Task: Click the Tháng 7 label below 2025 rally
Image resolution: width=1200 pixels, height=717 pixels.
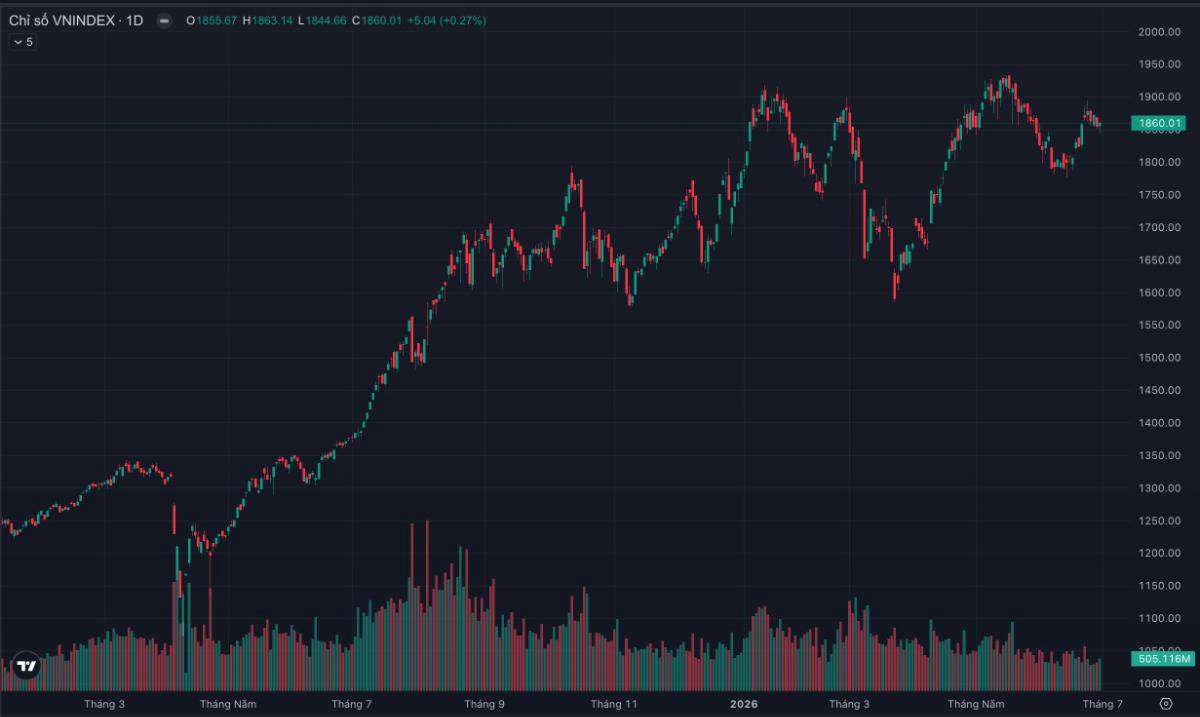Action: (x=350, y=704)
